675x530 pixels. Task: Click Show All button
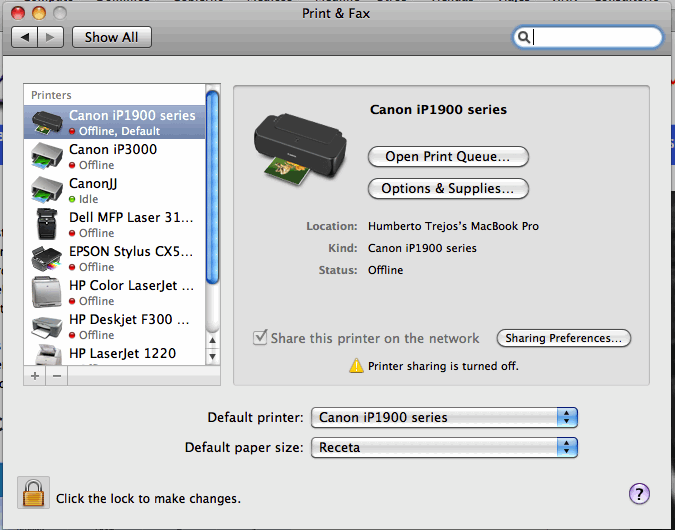point(111,37)
